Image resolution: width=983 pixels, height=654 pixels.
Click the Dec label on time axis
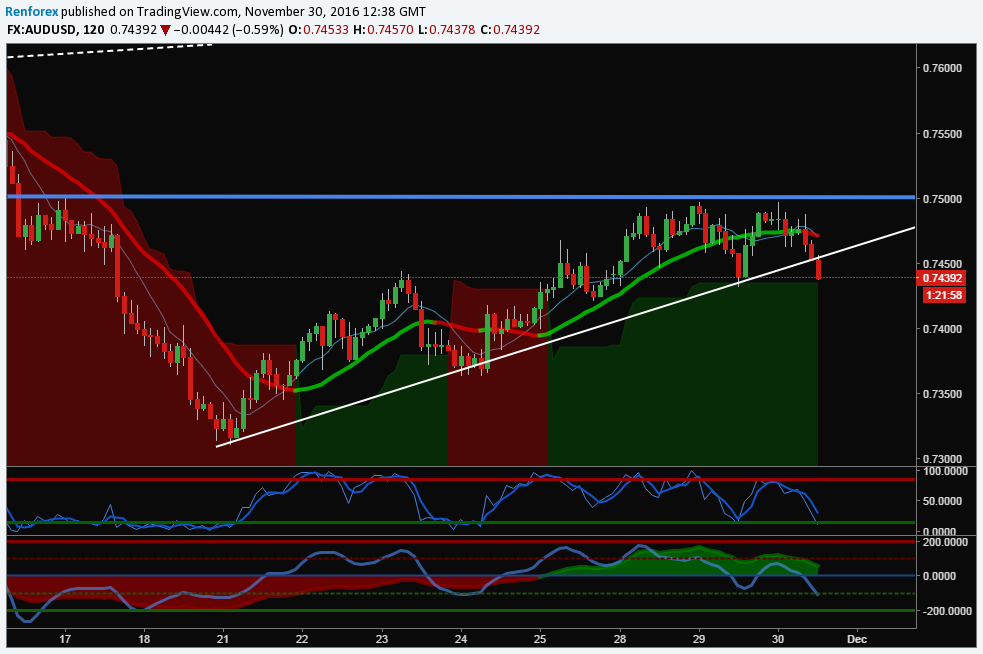(x=857, y=639)
